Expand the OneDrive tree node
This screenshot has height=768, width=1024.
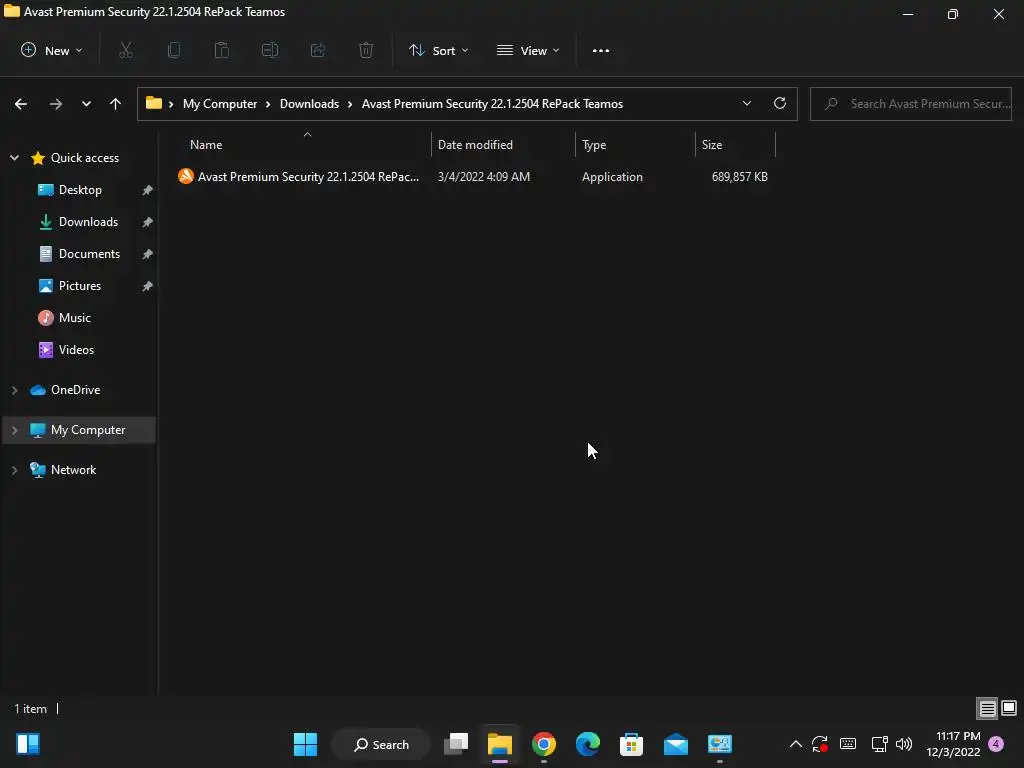[14, 390]
